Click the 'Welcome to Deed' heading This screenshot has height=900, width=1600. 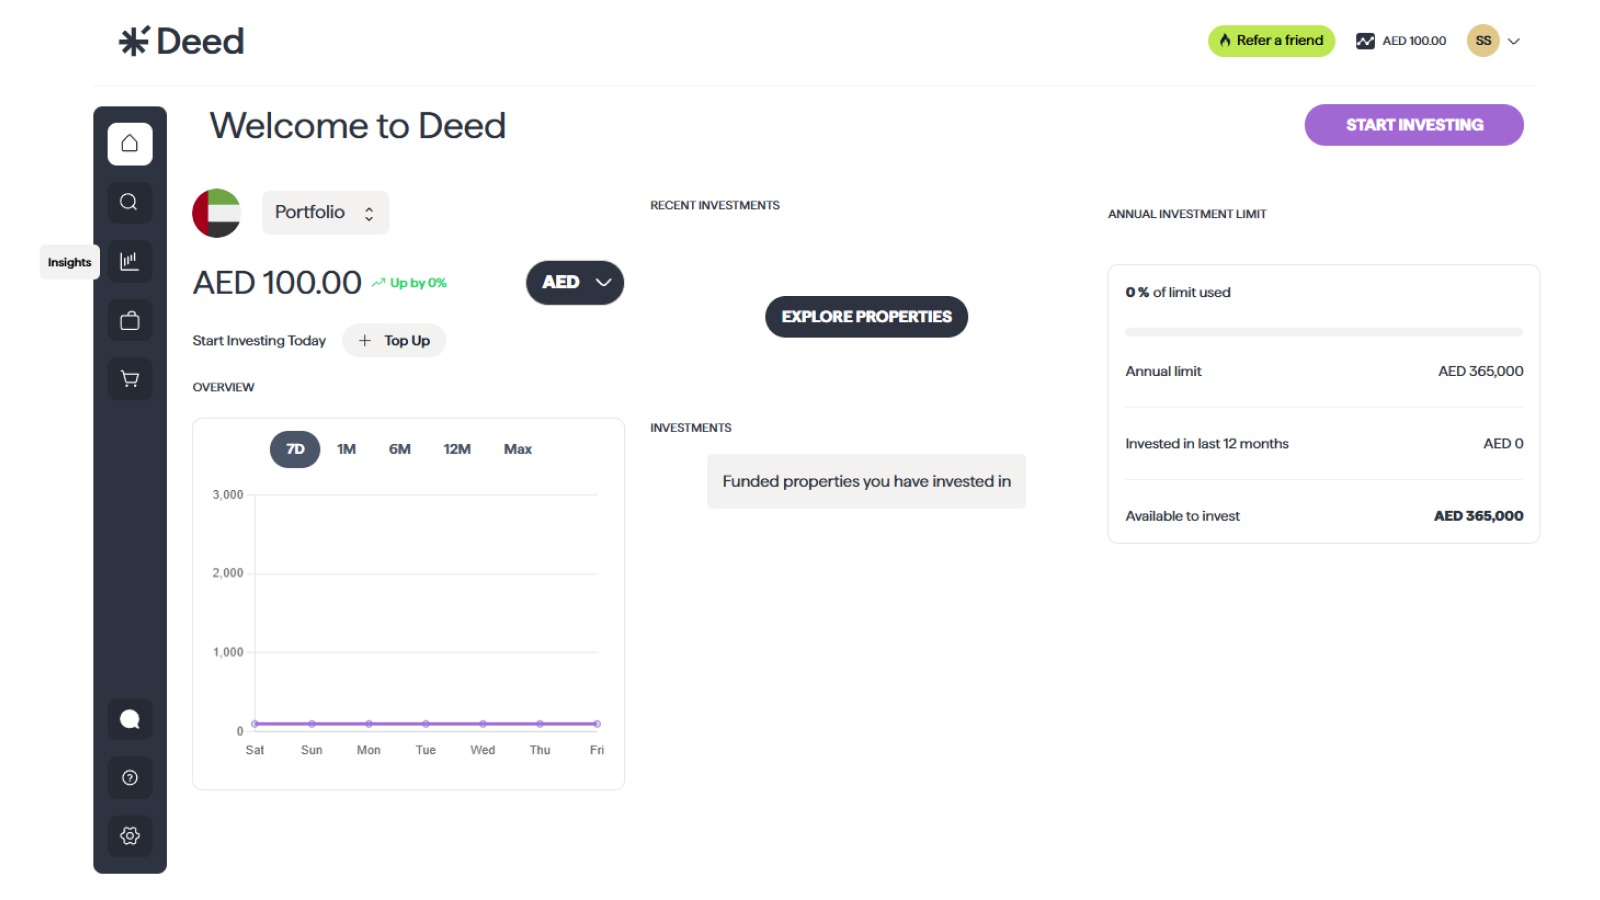[358, 126]
